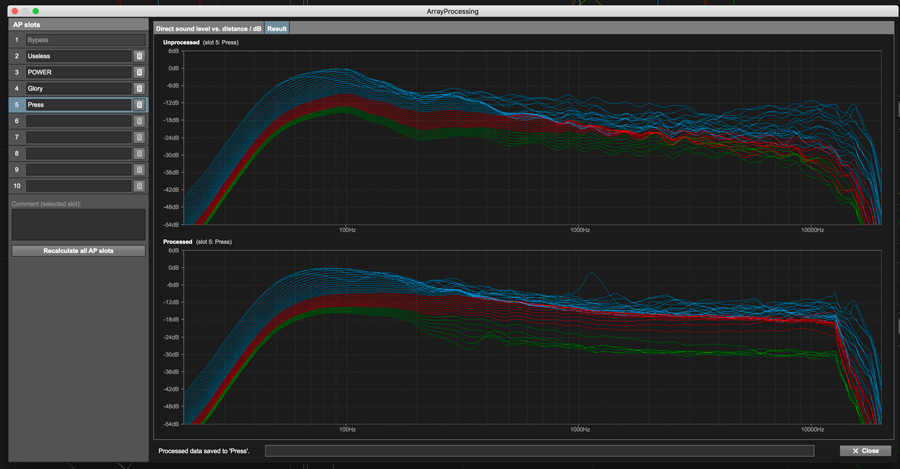Click 'Processed data saved to Press' status text

pos(204,451)
